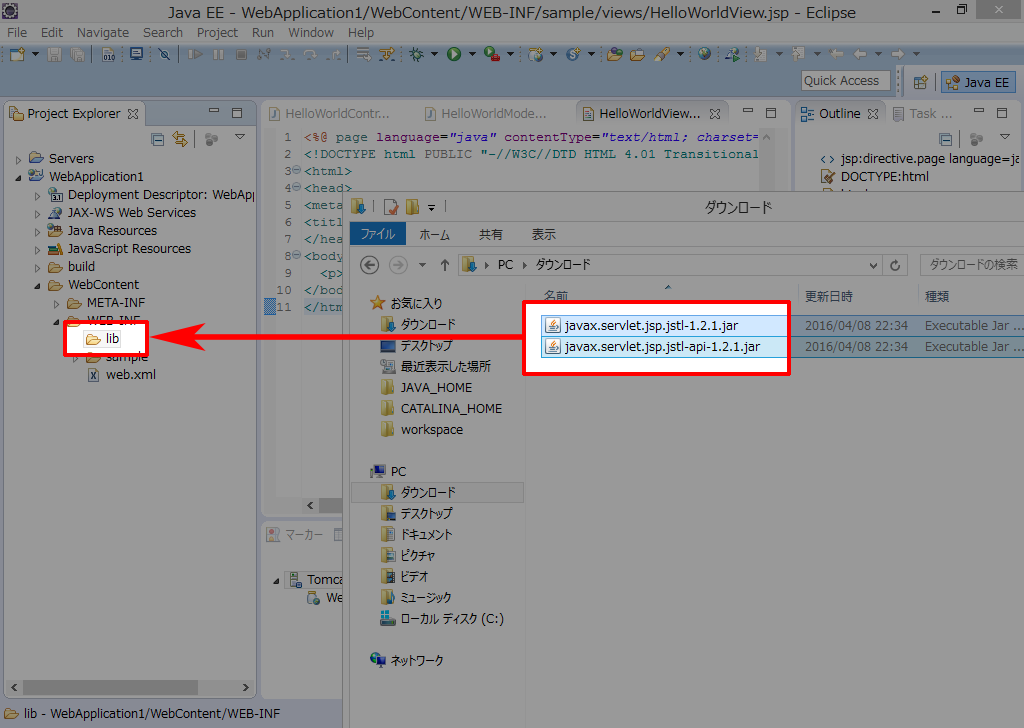Screen dimensions: 1024x728
Task: Click the Refresh button in Explorer address bar
Action: 895,265
